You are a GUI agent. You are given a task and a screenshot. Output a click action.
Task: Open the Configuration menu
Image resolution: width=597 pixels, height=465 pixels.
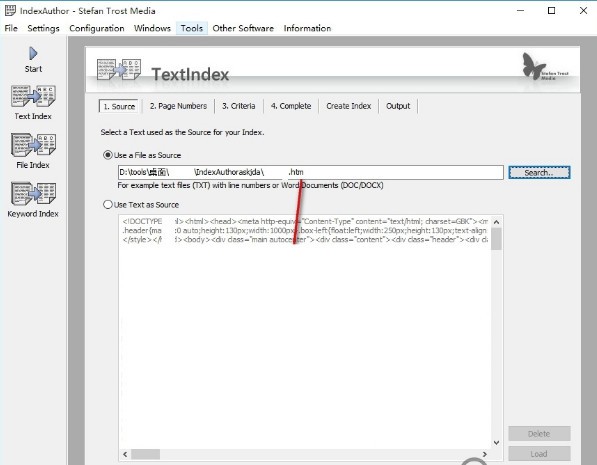pyautogui.click(x=97, y=28)
